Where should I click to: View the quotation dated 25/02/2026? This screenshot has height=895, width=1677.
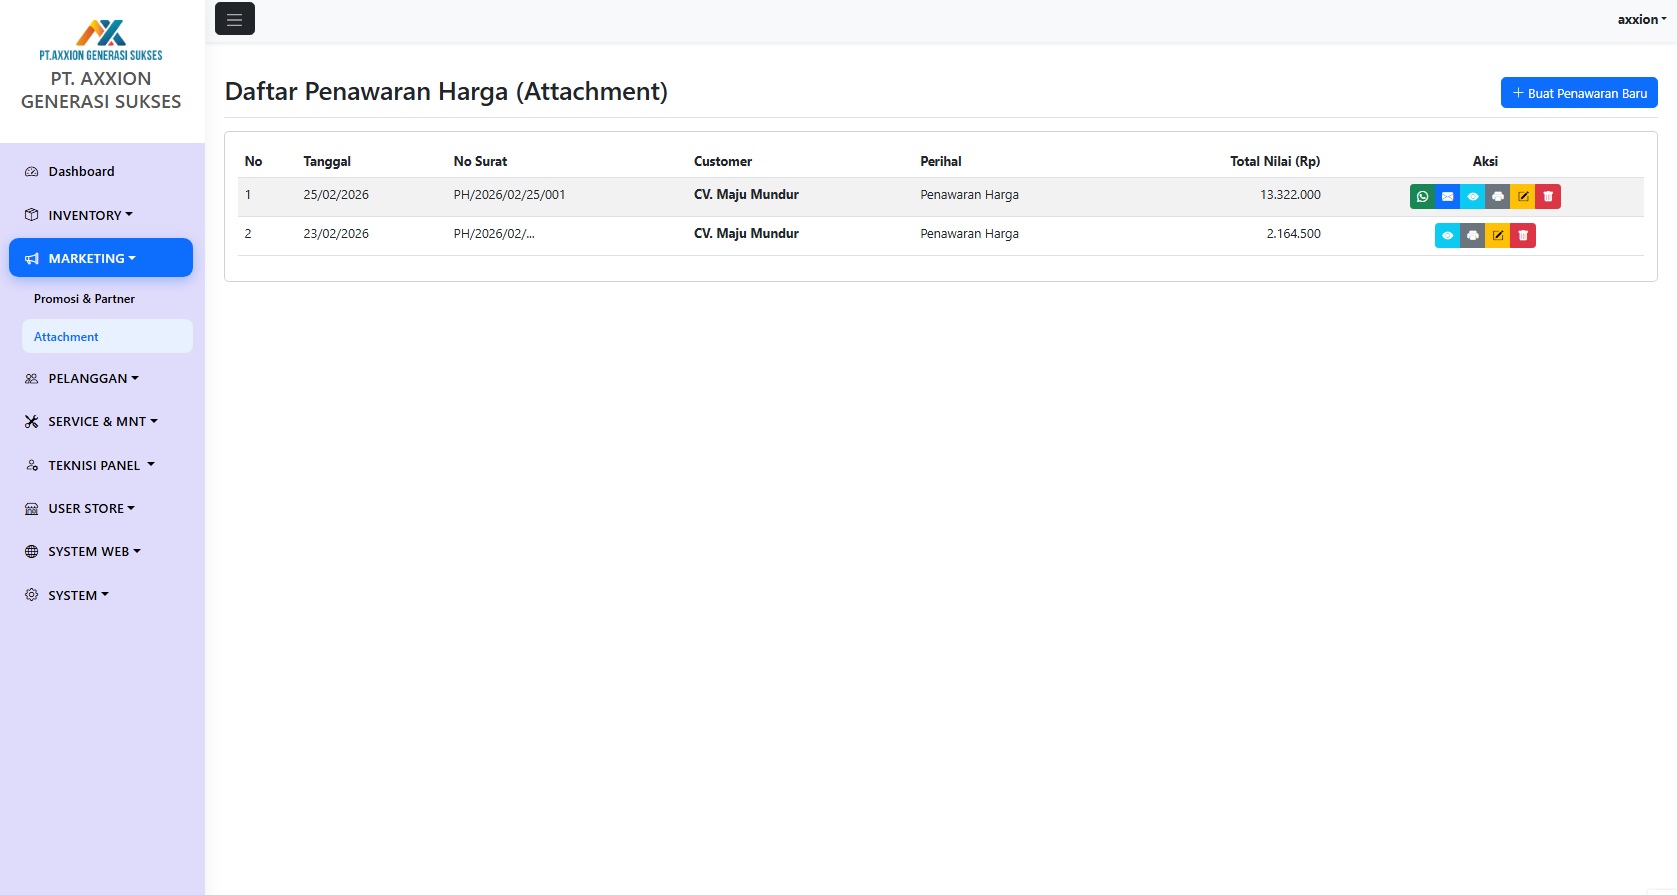pyautogui.click(x=1472, y=197)
